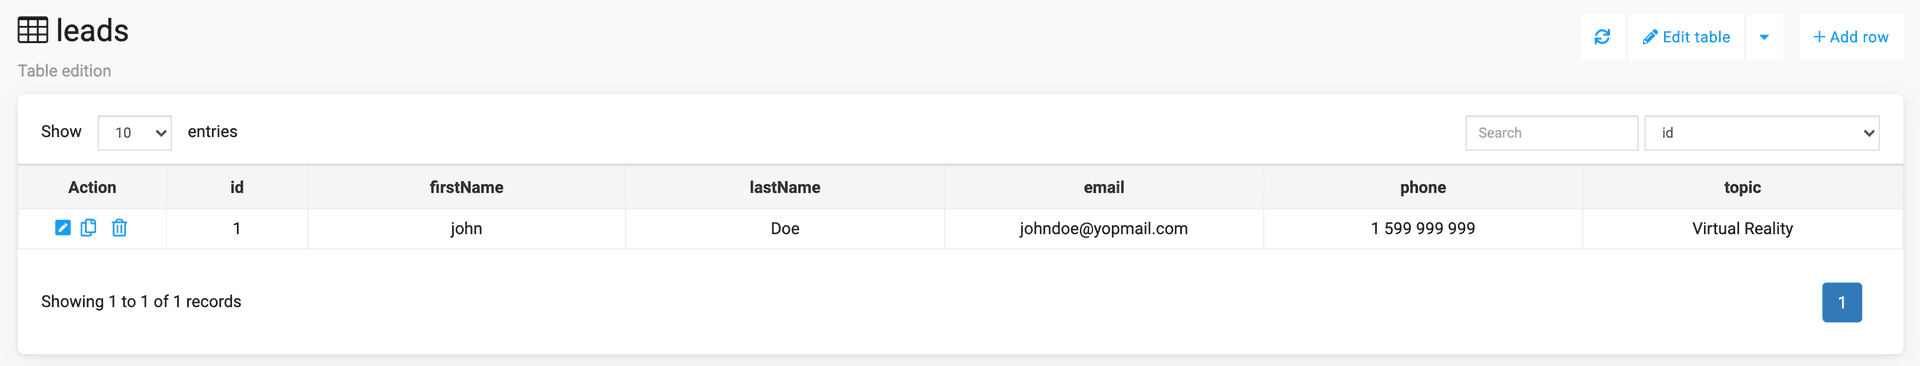Delete row with trash icon
Image resolution: width=1920 pixels, height=366 pixels.
point(119,228)
